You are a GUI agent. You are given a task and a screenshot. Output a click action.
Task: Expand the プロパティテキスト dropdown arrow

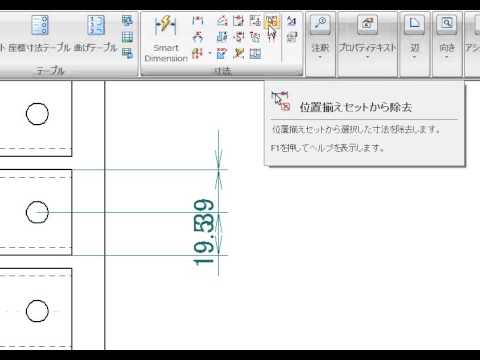point(367,57)
